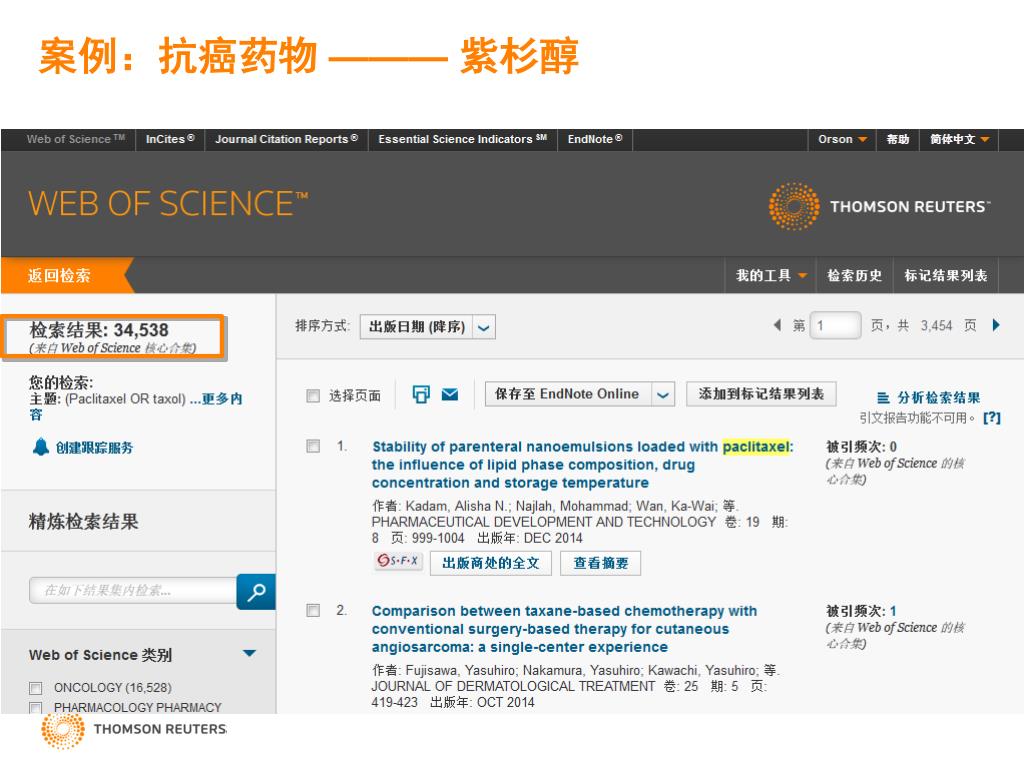
Task: Click into the page number field
Action: point(835,325)
